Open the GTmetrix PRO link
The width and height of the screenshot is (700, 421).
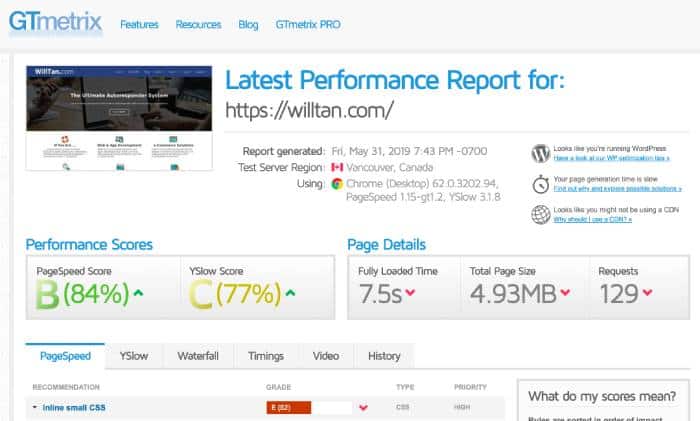tap(308, 25)
